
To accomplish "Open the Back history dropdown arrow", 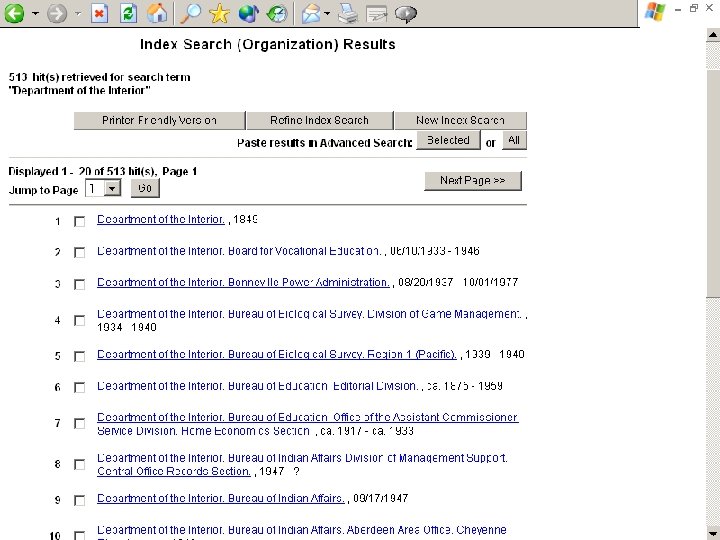I will [x=35, y=13].
